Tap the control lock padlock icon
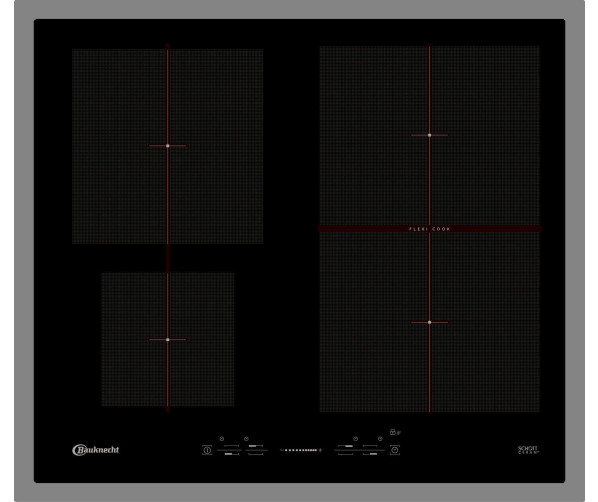 [x=393, y=432]
